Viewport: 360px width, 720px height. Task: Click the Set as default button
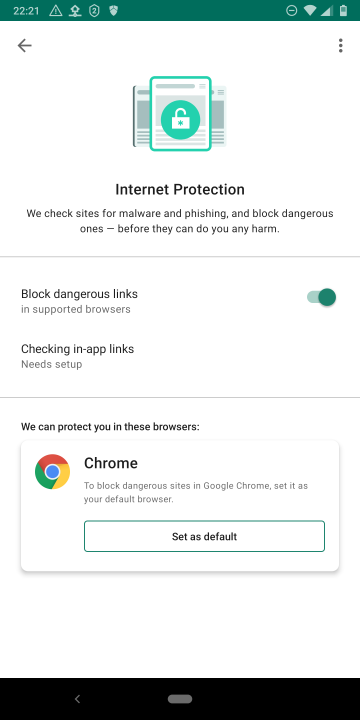click(x=204, y=536)
